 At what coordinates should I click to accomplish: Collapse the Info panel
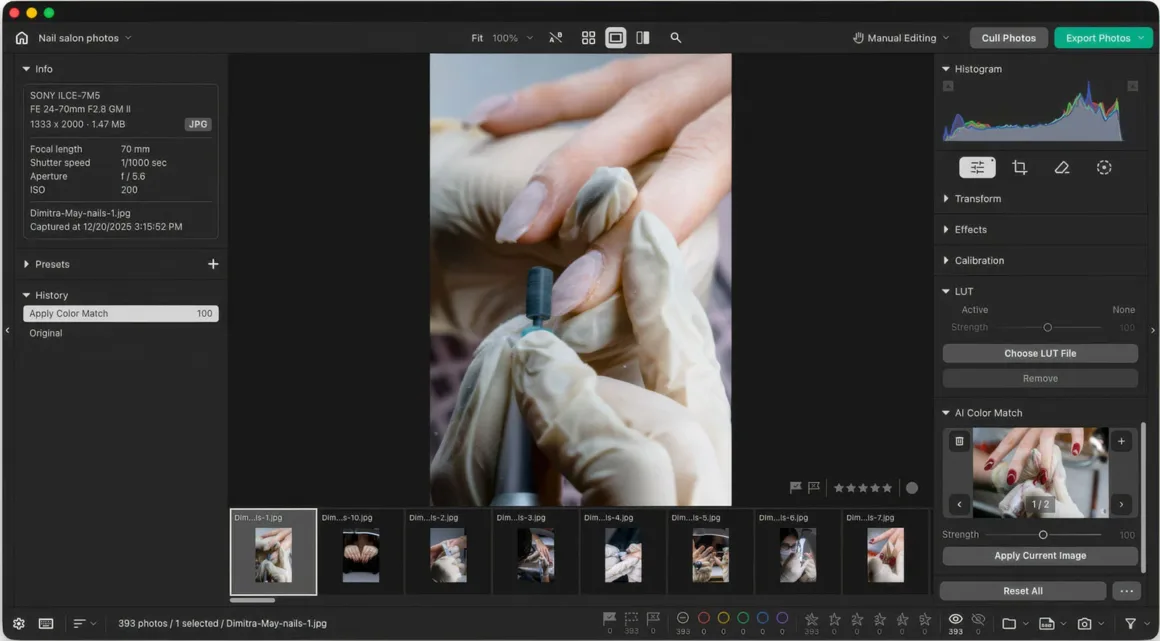coord(27,69)
